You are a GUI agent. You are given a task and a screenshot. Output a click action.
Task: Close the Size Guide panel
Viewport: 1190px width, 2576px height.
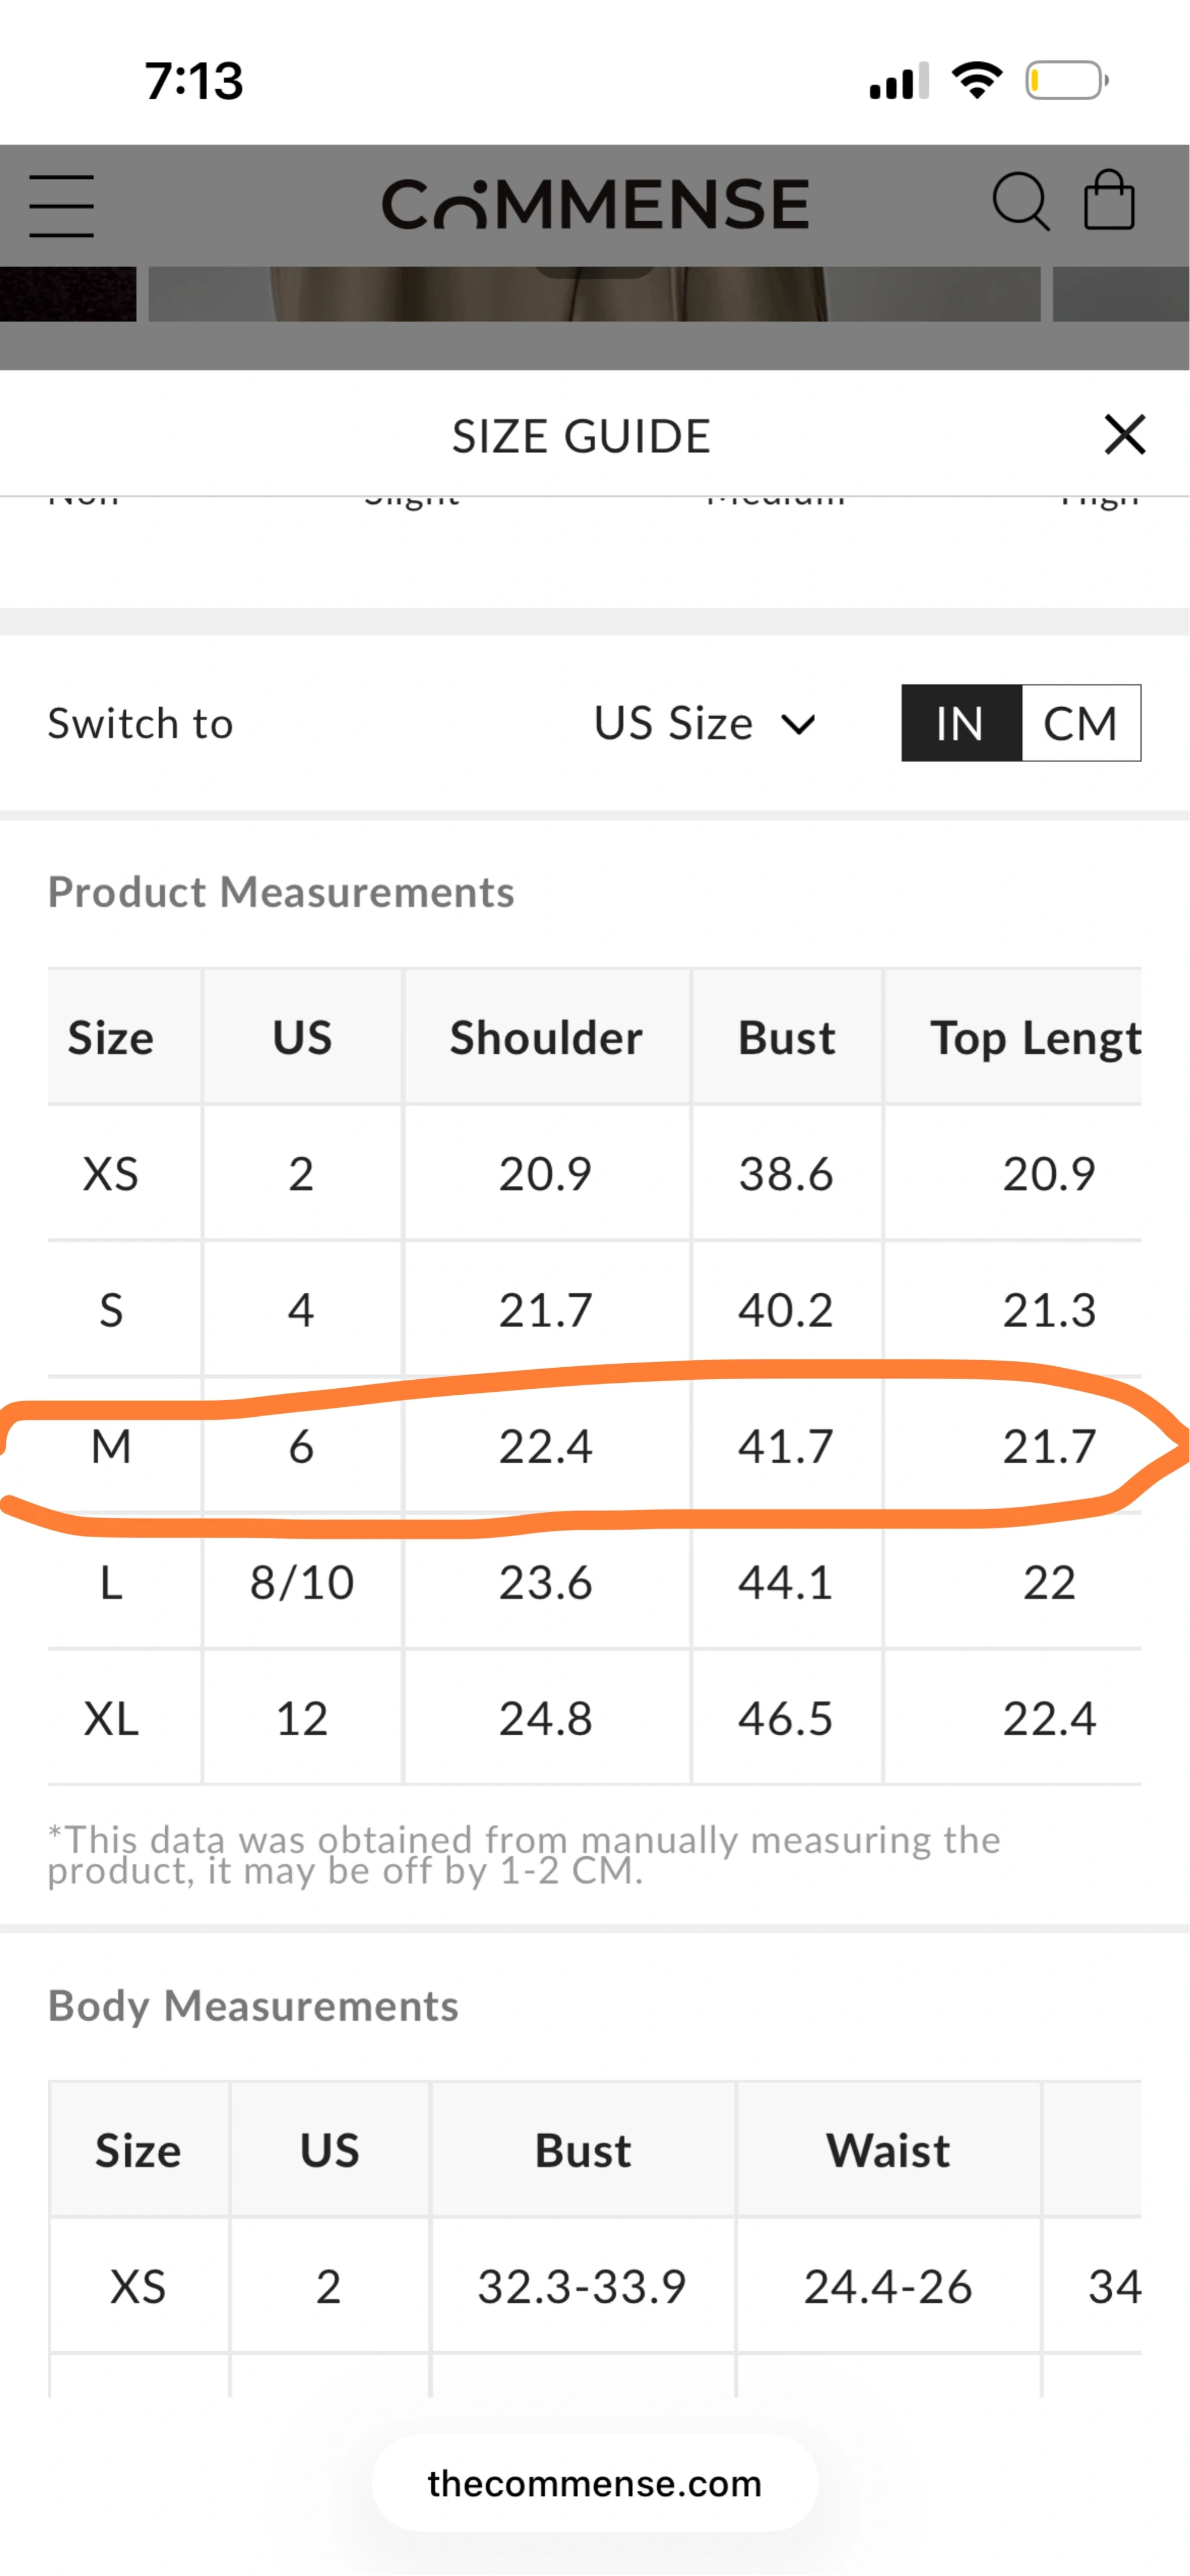click(1124, 435)
